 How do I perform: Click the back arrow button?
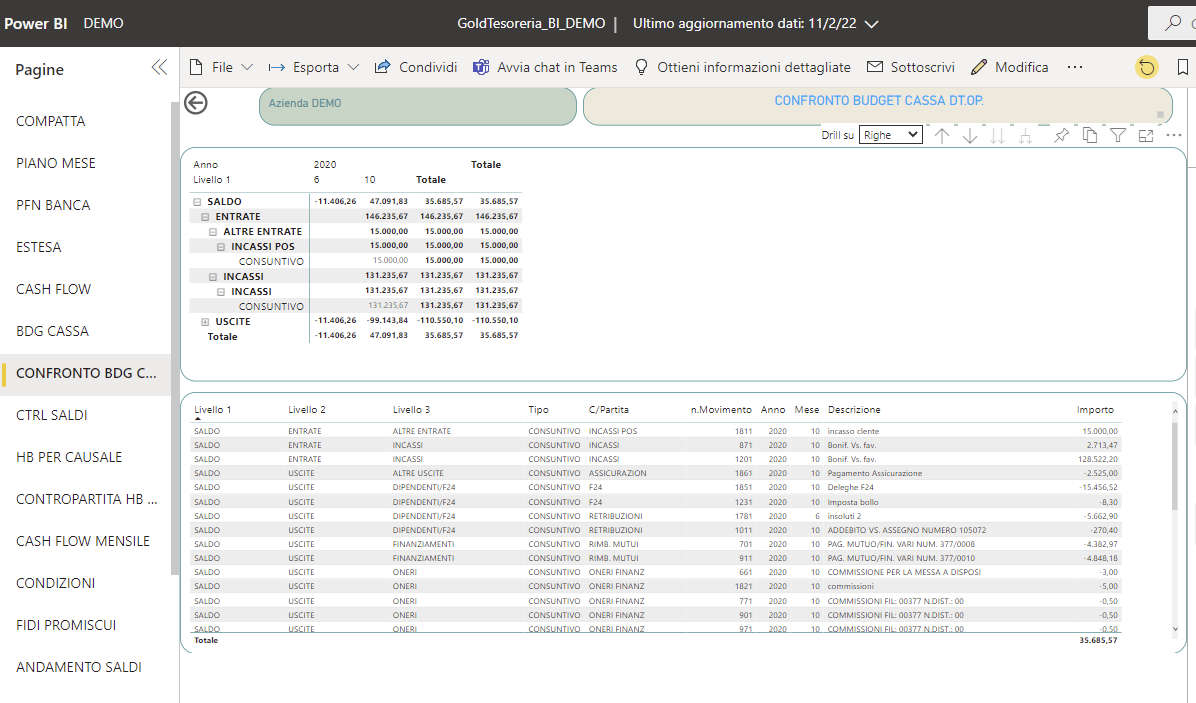tap(196, 103)
